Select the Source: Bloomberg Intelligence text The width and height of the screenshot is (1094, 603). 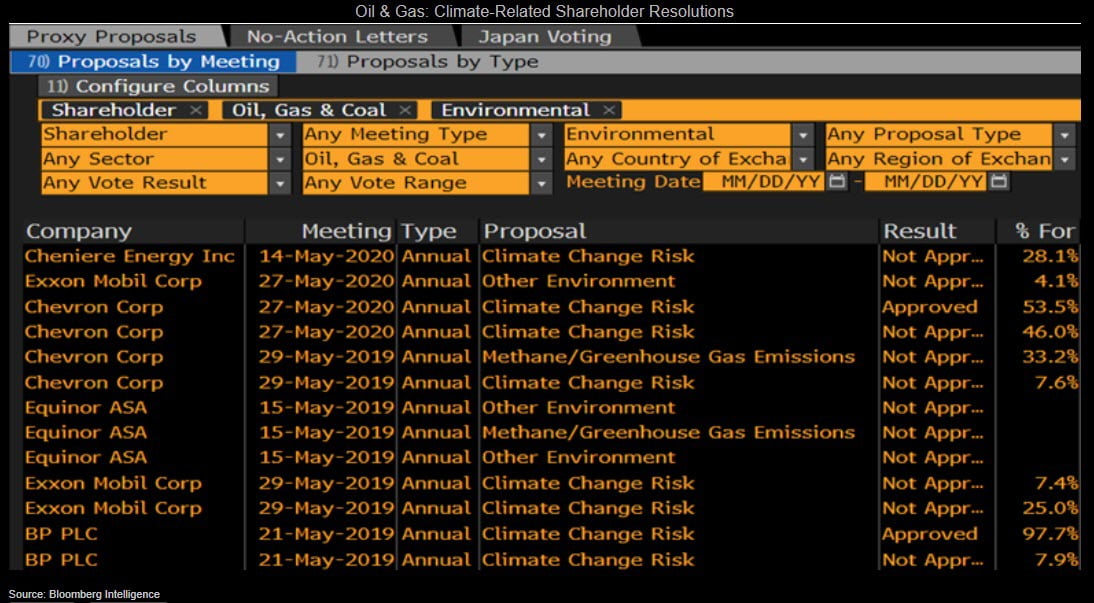click(x=84, y=594)
